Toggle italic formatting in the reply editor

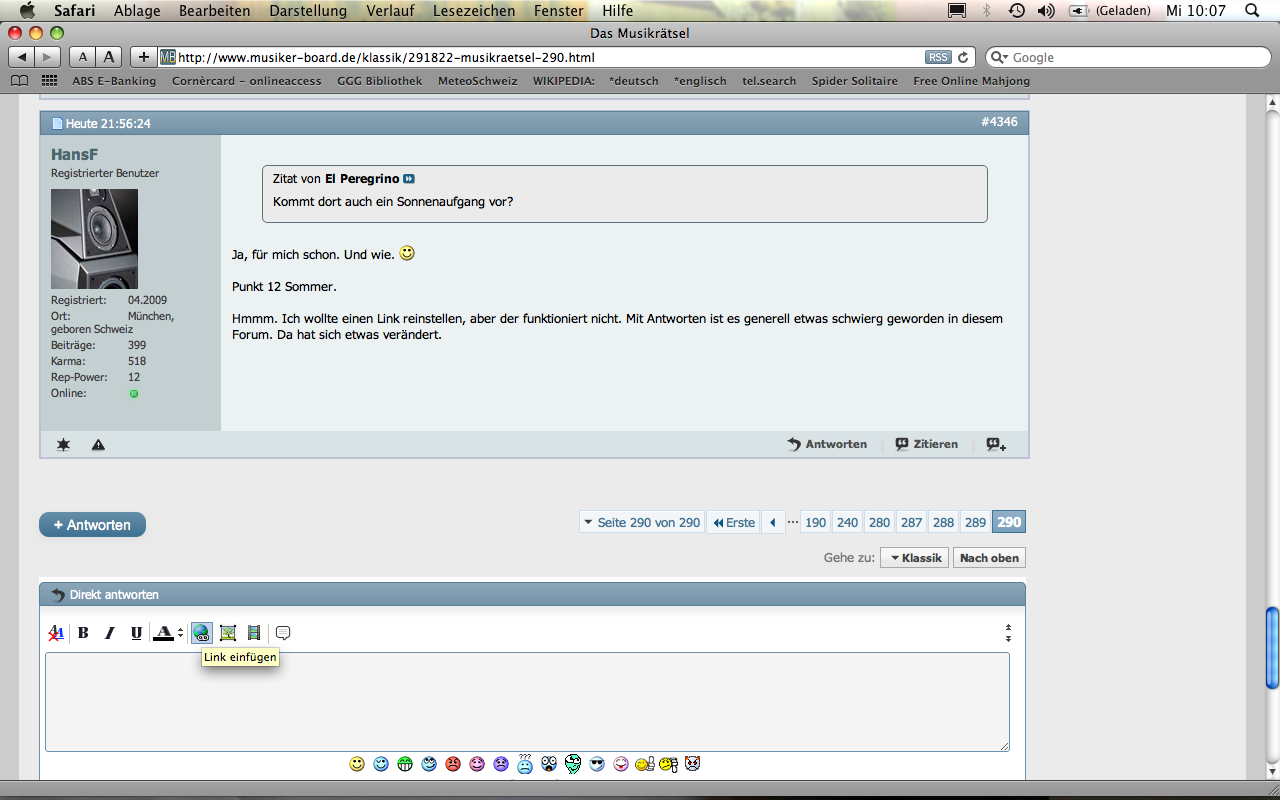[110, 633]
